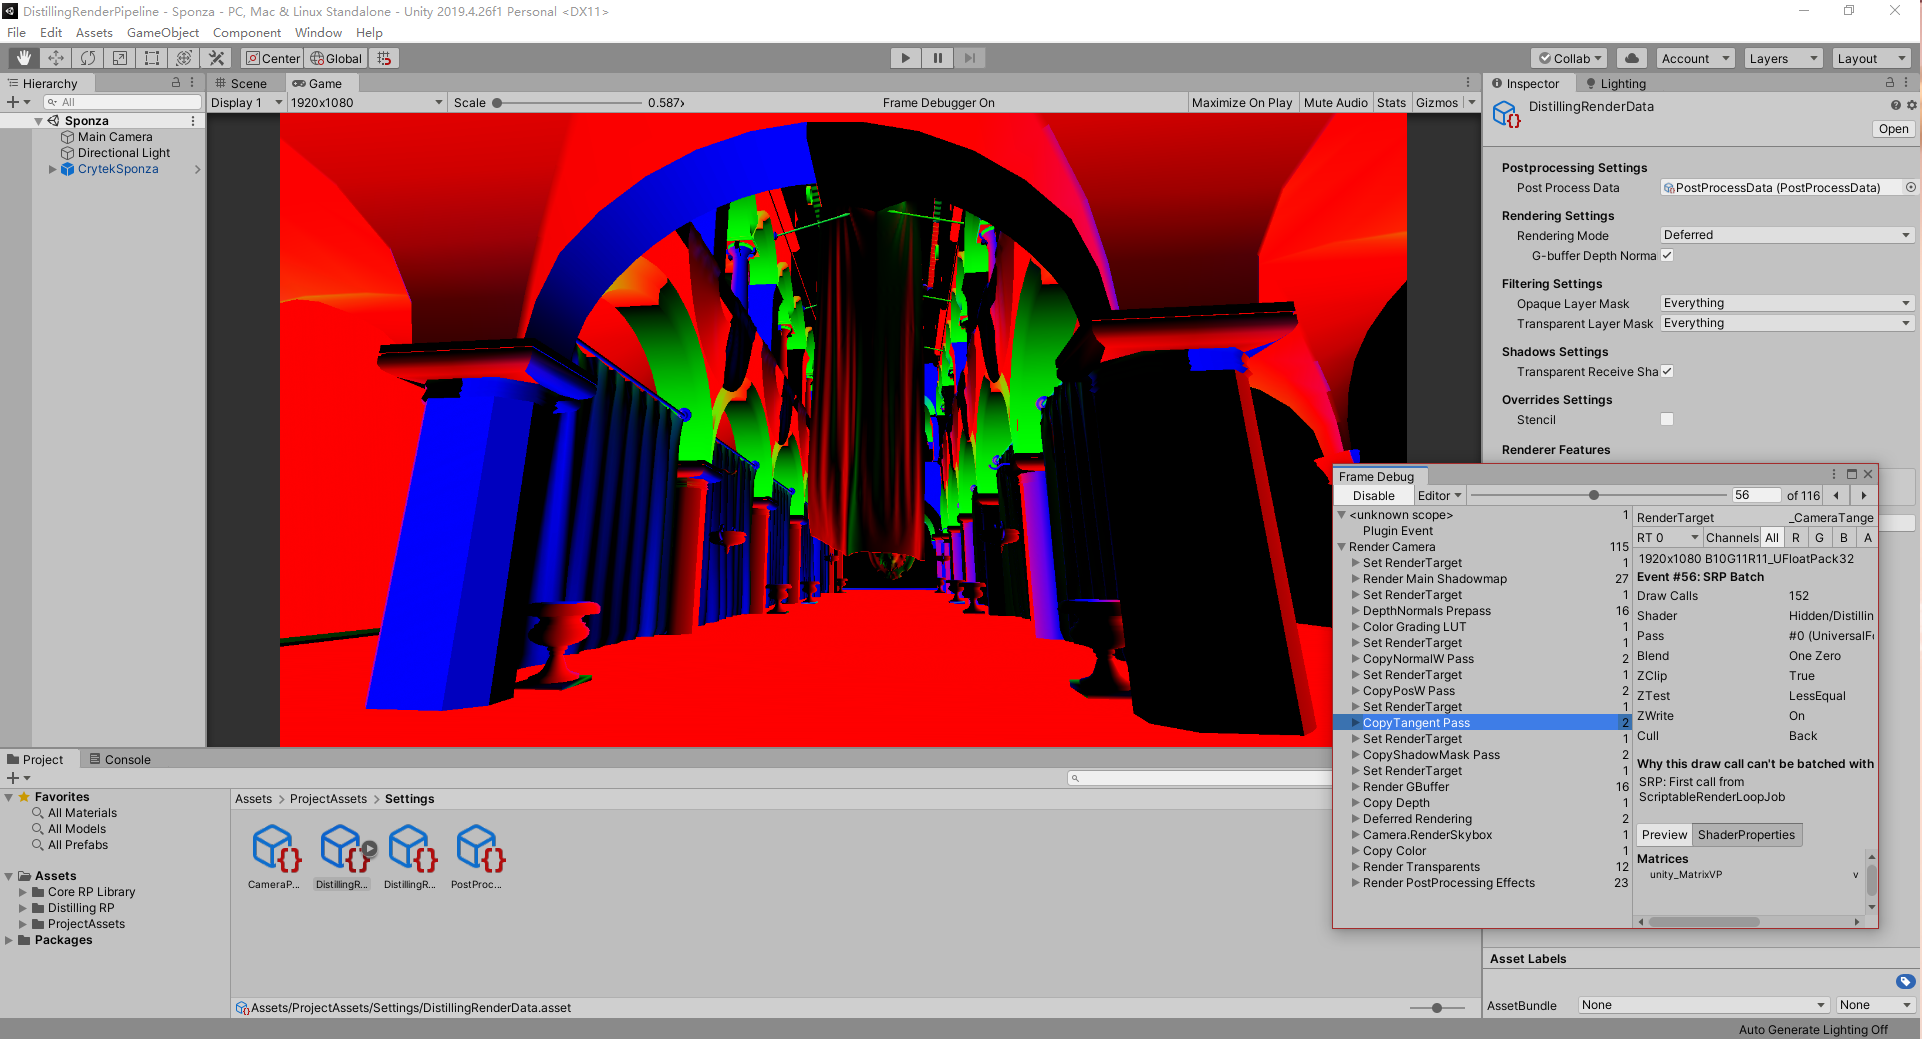Open the custom editor tools icon
This screenshot has height=1039, width=1922.
[x=216, y=58]
